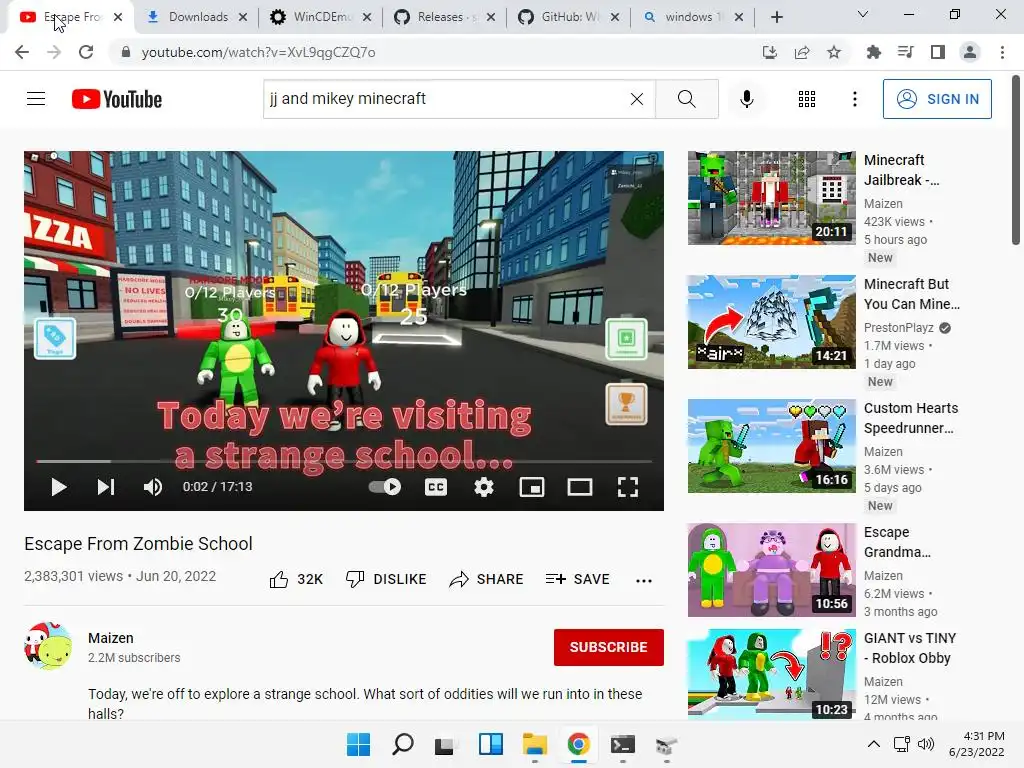The height and width of the screenshot is (768, 1024).
Task: Install app icon in address bar
Action: pos(770,52)
